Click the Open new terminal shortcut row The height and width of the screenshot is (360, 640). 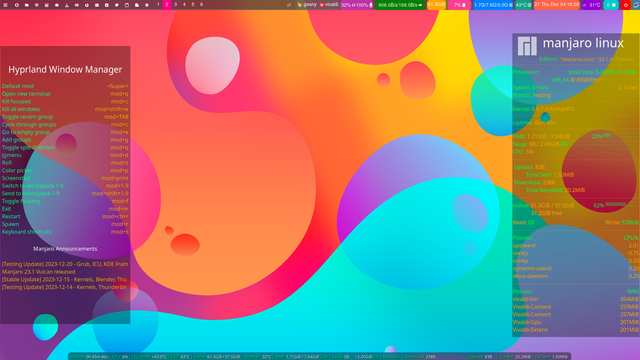click(x=65, y=94)
